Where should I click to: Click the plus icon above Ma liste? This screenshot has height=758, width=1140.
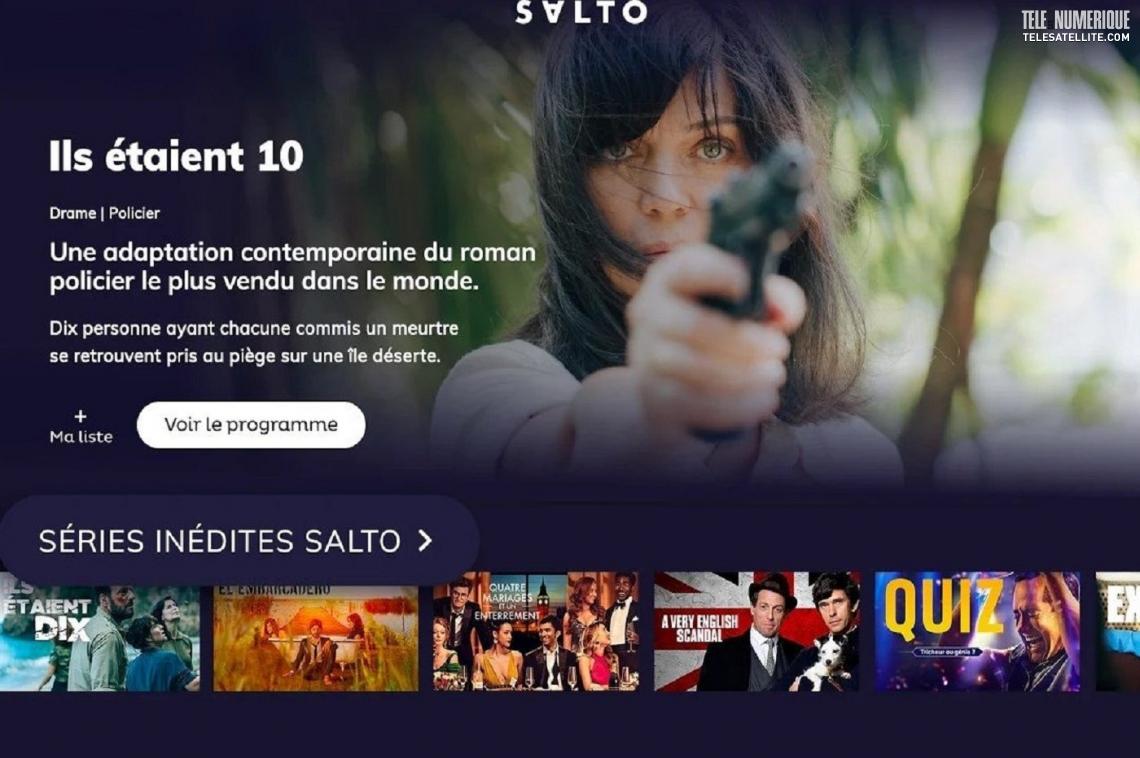tap(81, 416)
